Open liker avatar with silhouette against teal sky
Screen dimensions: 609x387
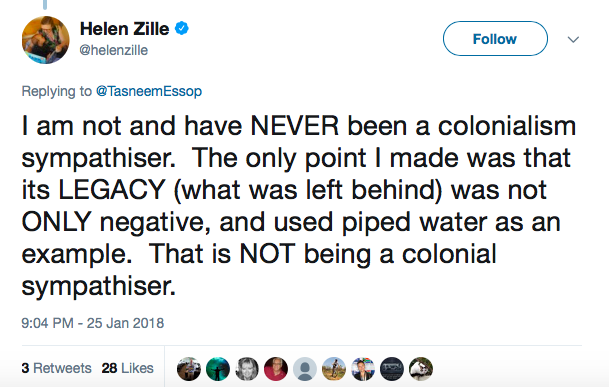click(218, 369)
